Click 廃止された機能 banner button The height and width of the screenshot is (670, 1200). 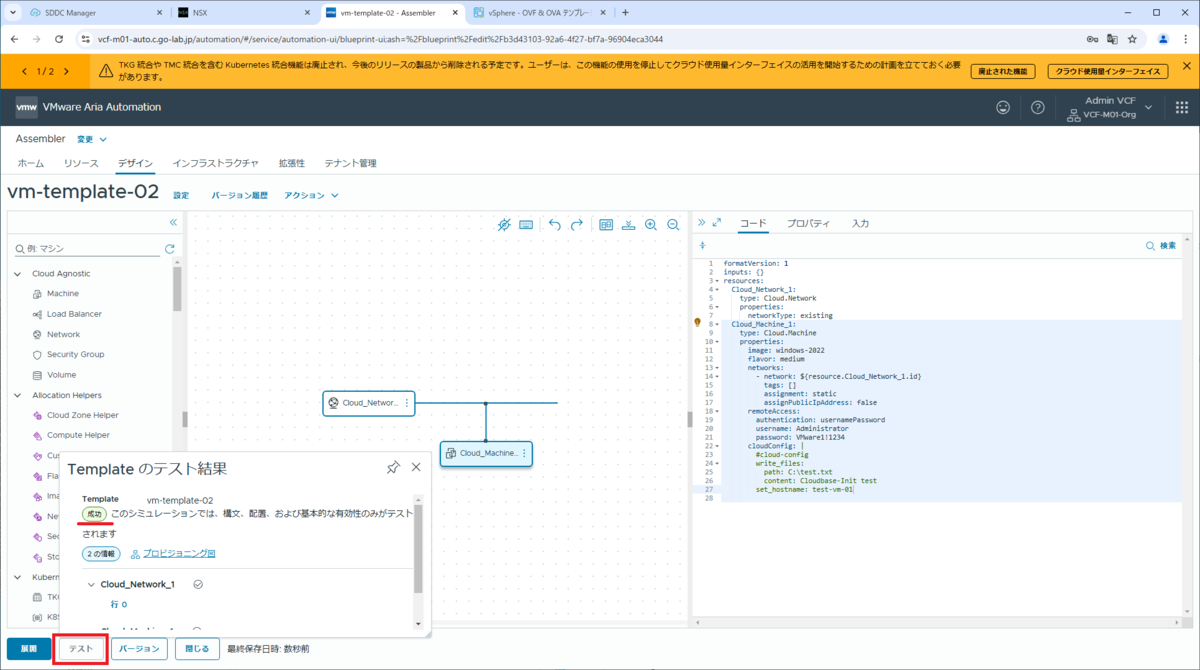1003,71
